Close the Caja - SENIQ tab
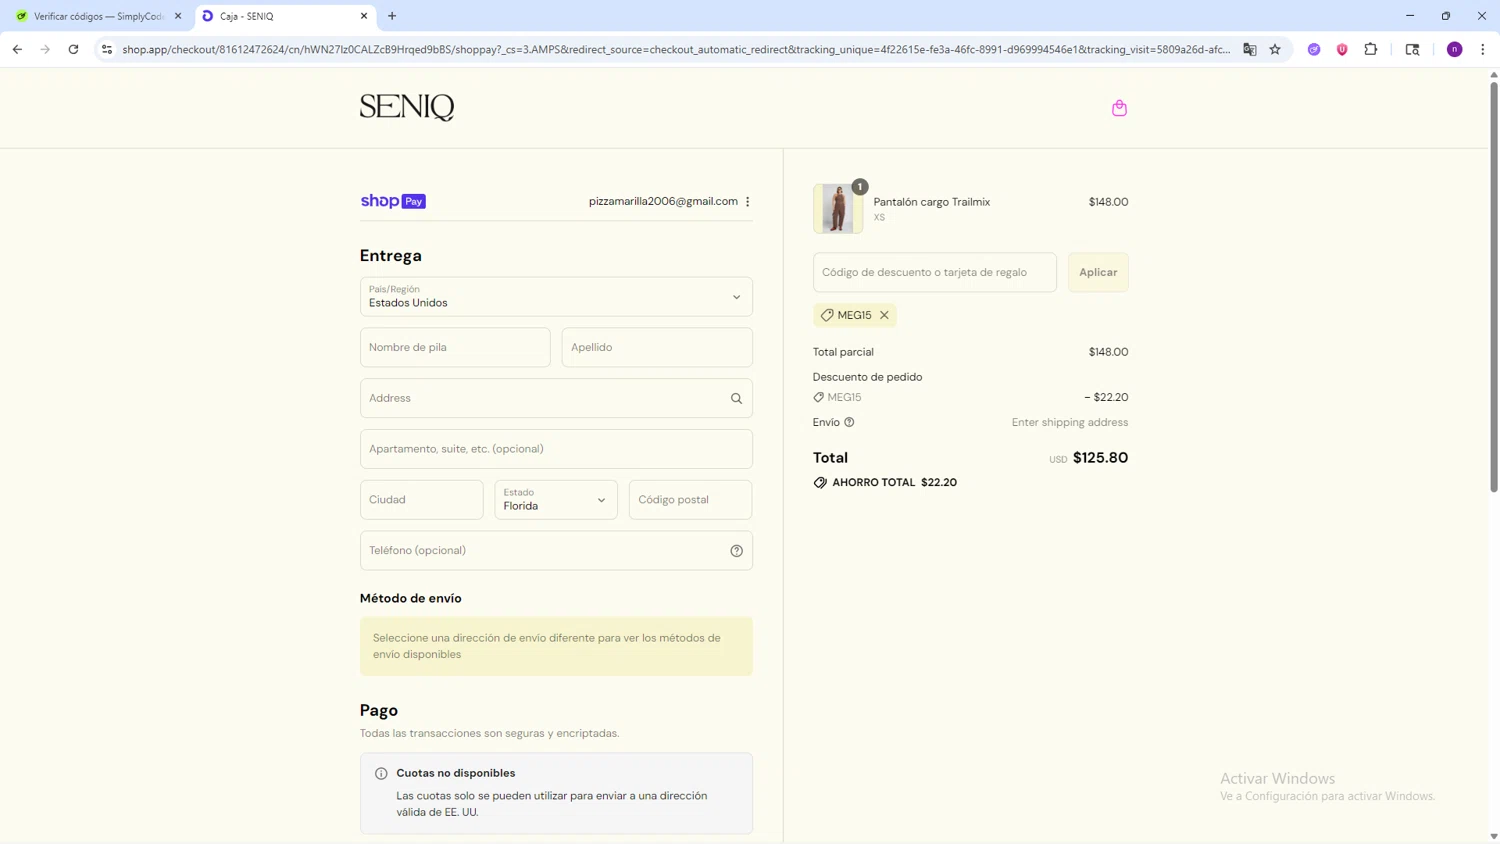 pos(364,16)
